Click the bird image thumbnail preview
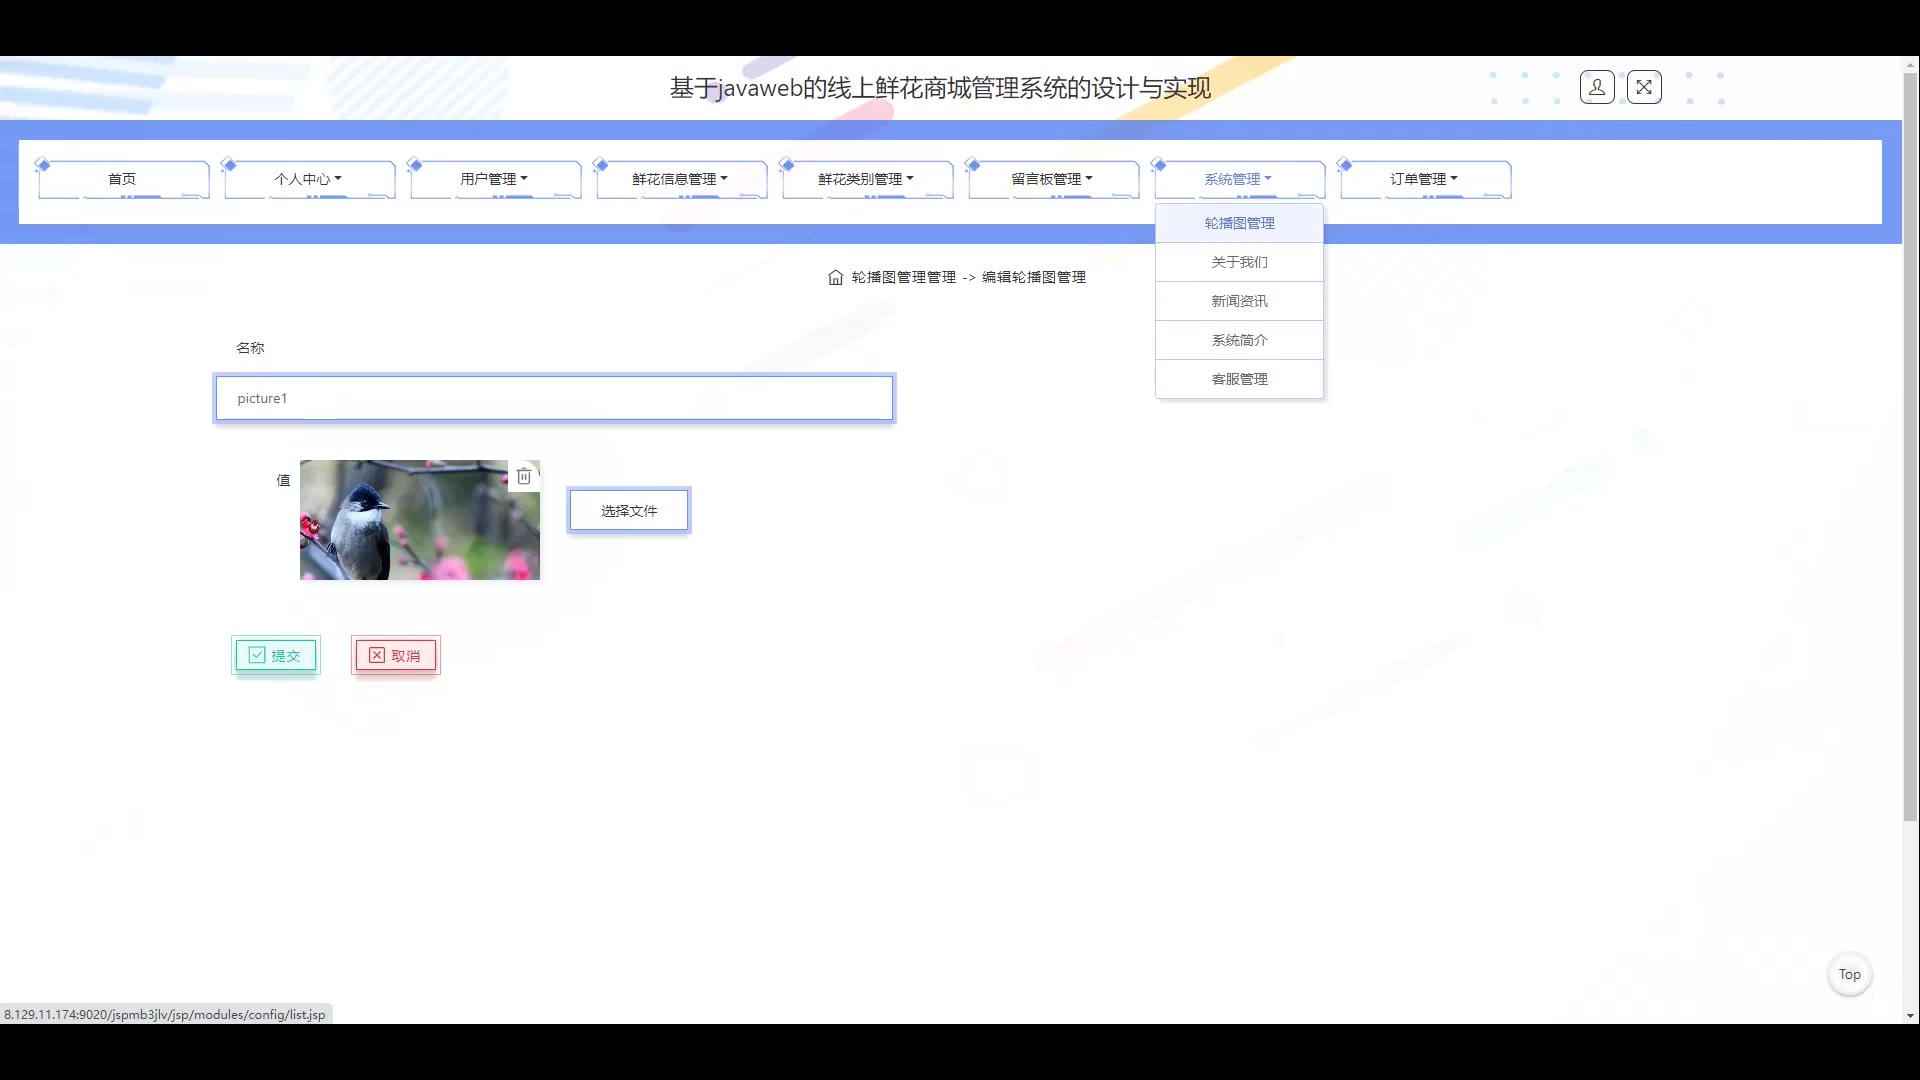Image resolution: width=1920 pixels, height=1080 pixels. (420, 520)
